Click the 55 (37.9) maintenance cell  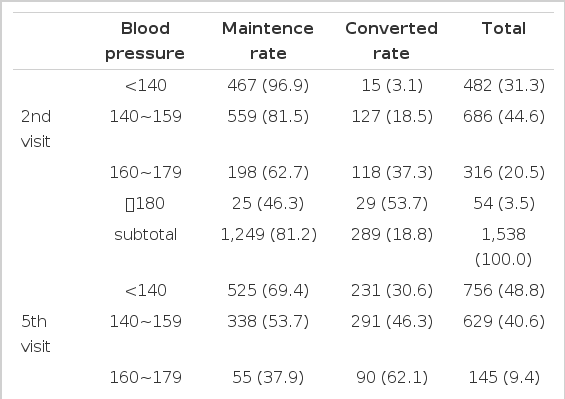[x=268, y=377]
